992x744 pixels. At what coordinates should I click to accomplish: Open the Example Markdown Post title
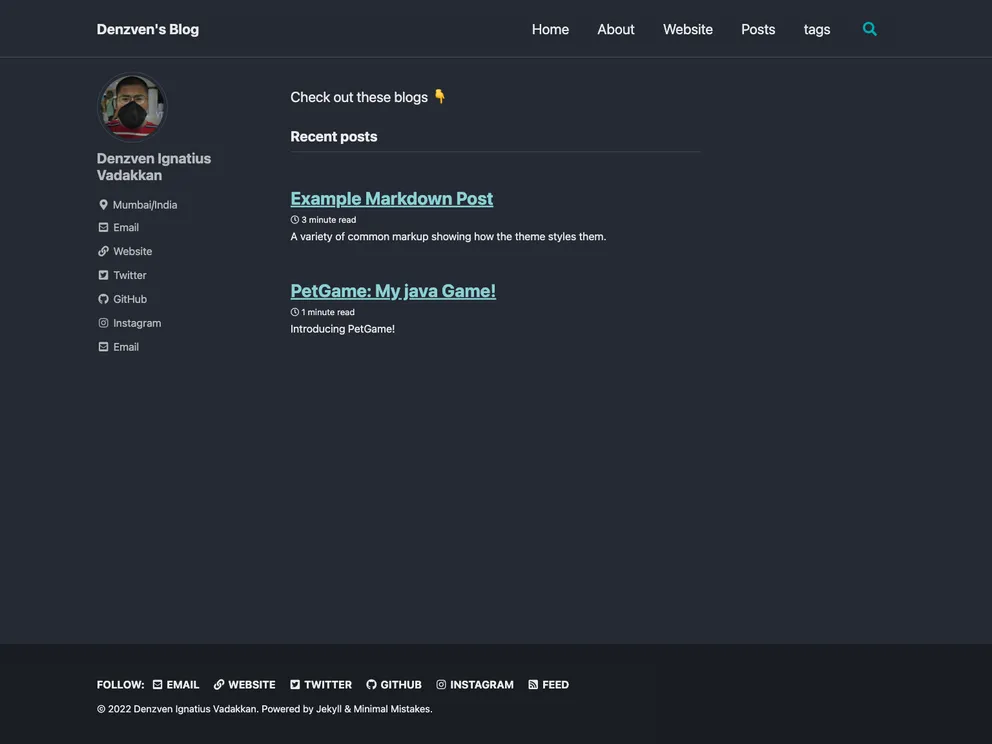coord(391,198)
